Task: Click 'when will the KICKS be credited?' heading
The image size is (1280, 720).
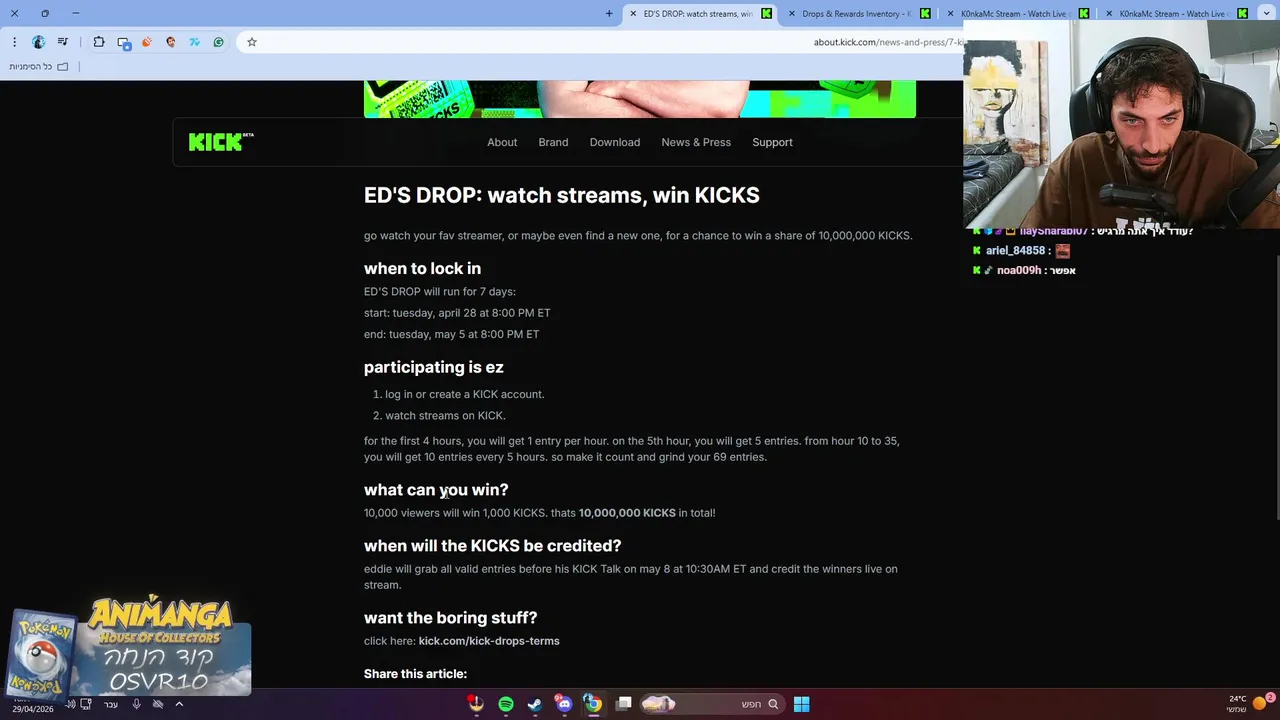Action: click(x=493, y=545)
